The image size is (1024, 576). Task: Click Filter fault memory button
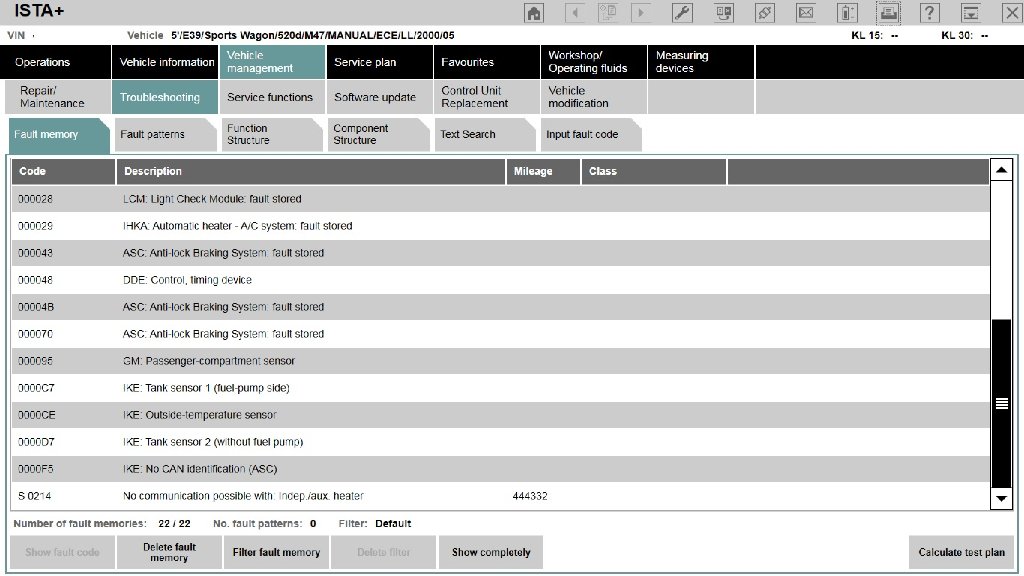click(x=276, y=552)
